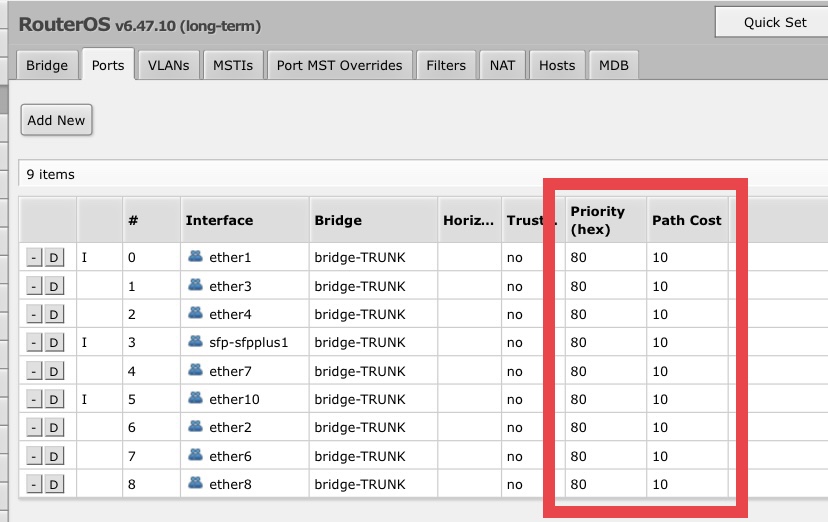
Task: Disable ether8 port with D button
Action: coord(54,485)
